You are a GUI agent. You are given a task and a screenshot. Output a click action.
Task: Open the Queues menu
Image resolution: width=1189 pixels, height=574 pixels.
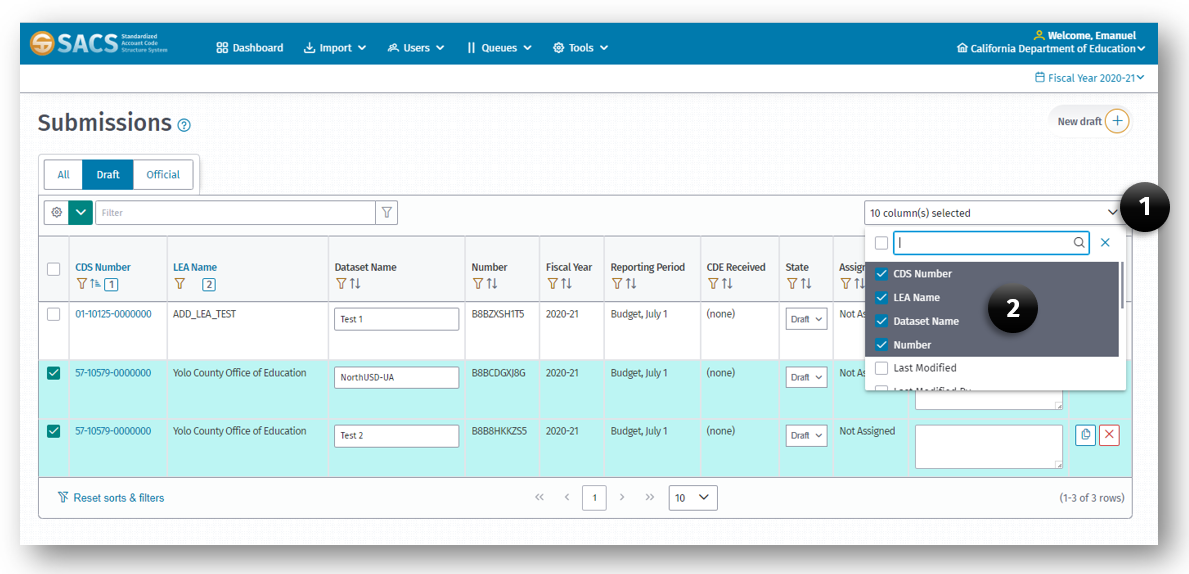coord(499,47)
